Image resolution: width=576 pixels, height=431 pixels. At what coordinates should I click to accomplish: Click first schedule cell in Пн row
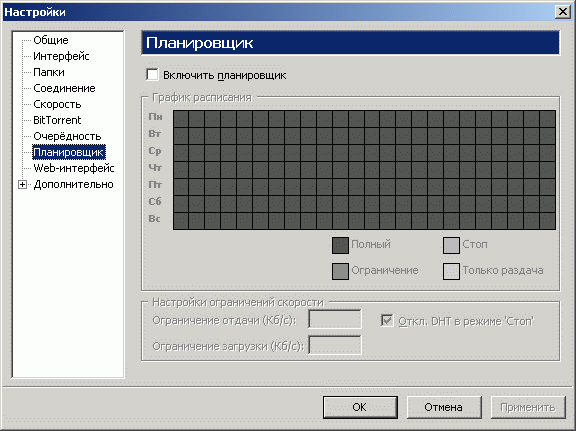(181, 119)
